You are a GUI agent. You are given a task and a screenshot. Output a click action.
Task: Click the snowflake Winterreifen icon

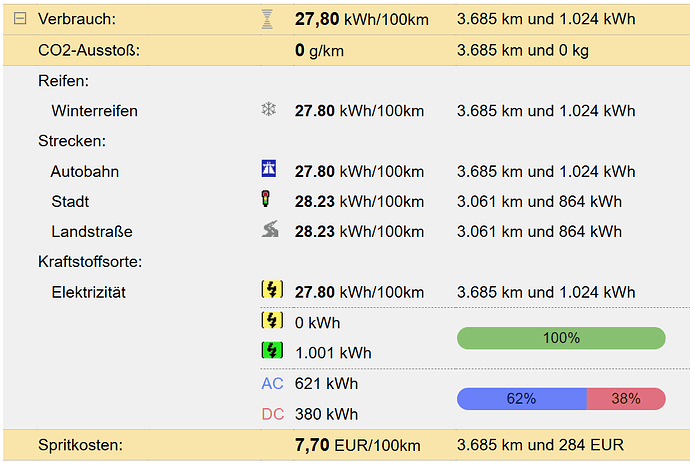(x=268, y=110)
